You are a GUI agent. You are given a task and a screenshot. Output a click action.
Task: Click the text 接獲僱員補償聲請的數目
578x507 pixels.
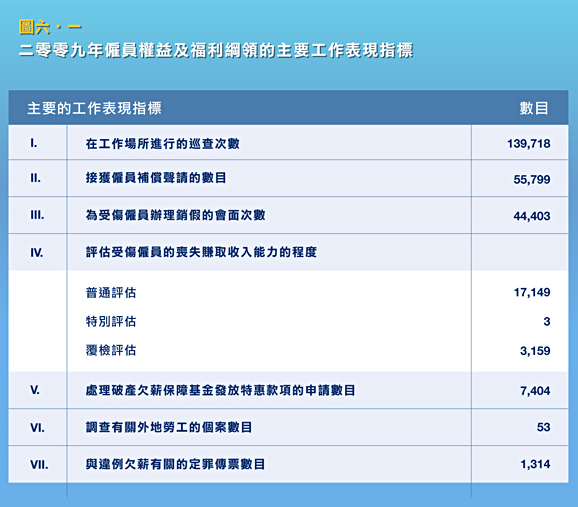click(156, 178)
